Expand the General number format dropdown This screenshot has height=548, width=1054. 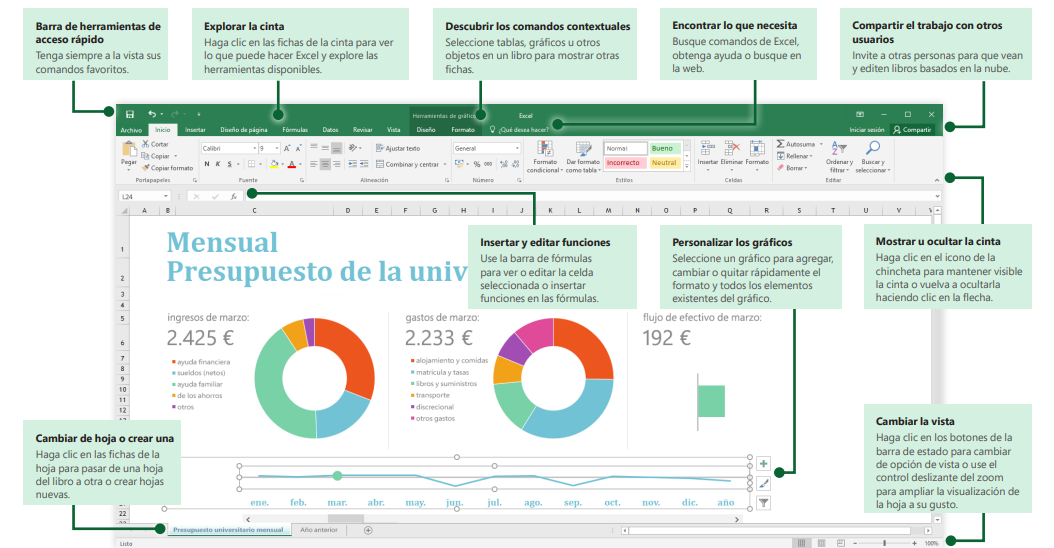click(x=487, y=148)
